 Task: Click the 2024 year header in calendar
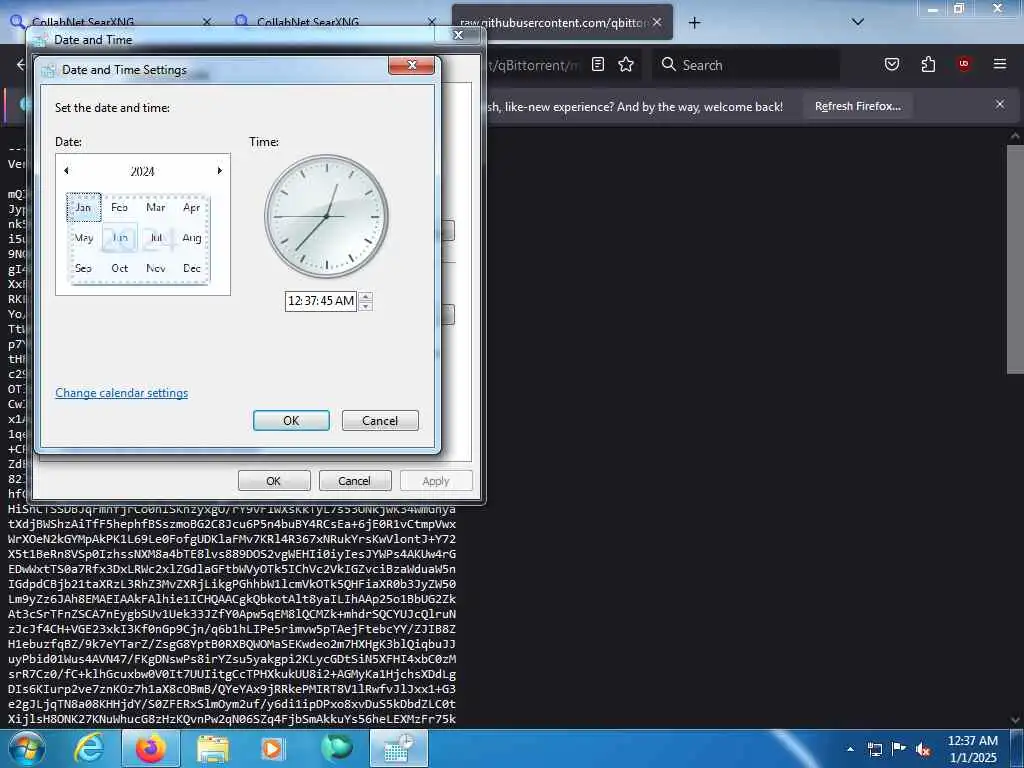142,172
